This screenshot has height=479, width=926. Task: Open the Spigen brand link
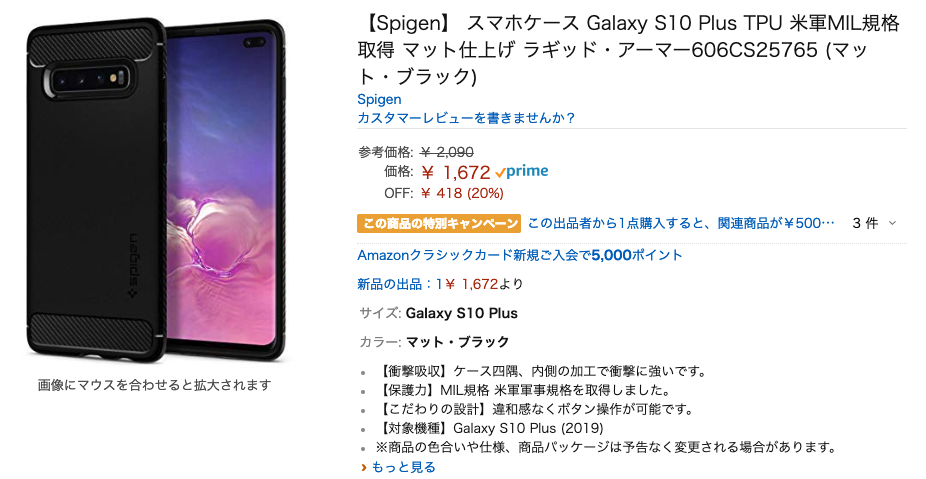(x=379, y=99)
